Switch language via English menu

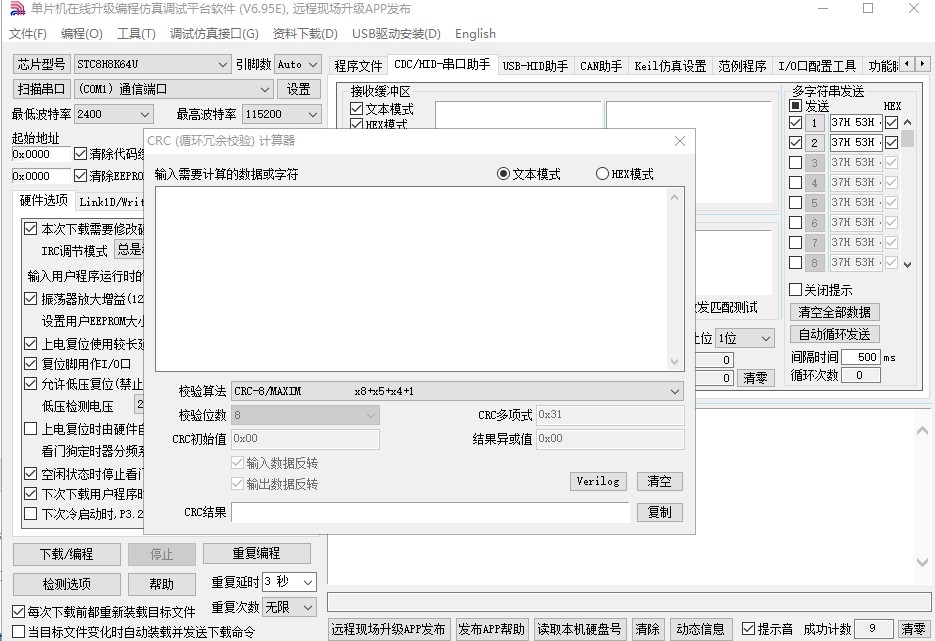[475, 33]
